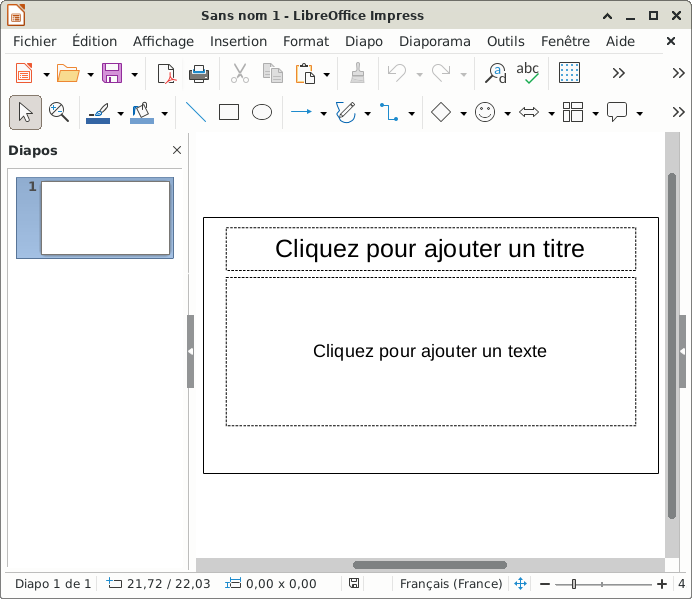
Task: Select the Line with arrow tool
Action: (301, 112)
